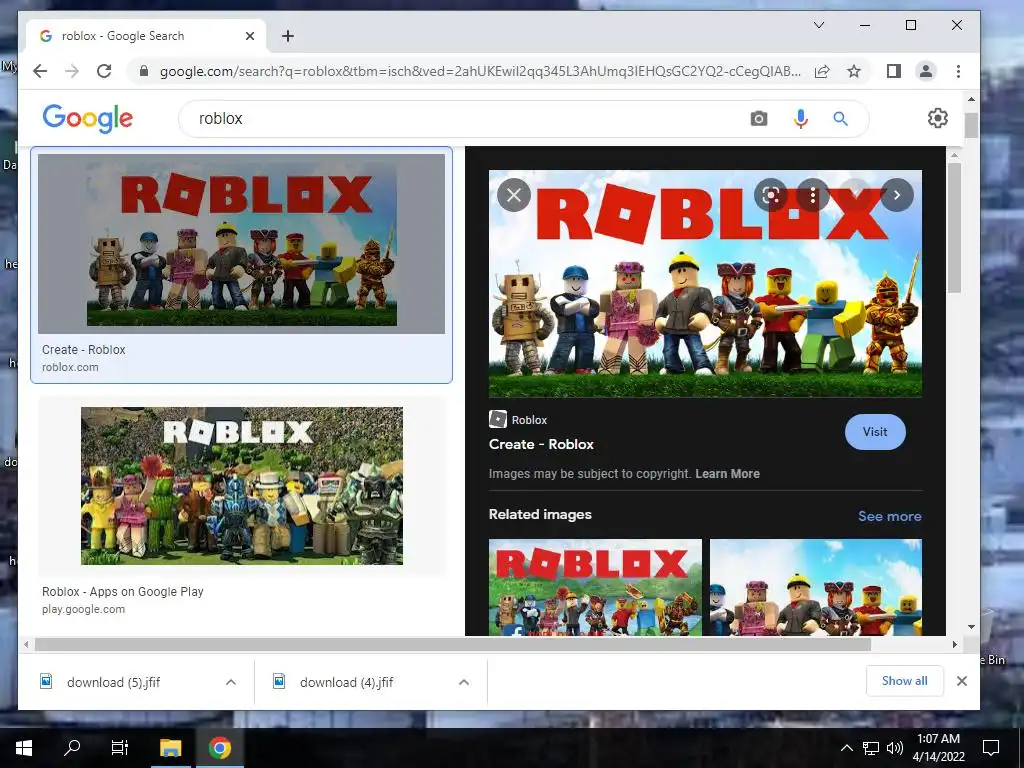This screenshot has width=1024, height=768.
Task: View site information via the lock icon
Action: (x=144, y=71)
